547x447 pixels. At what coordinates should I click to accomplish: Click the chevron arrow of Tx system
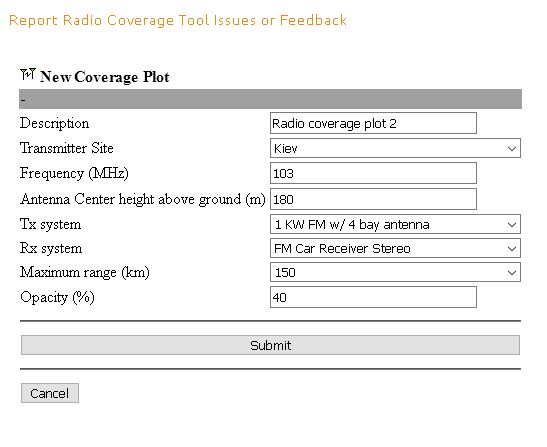coord(512,225)
